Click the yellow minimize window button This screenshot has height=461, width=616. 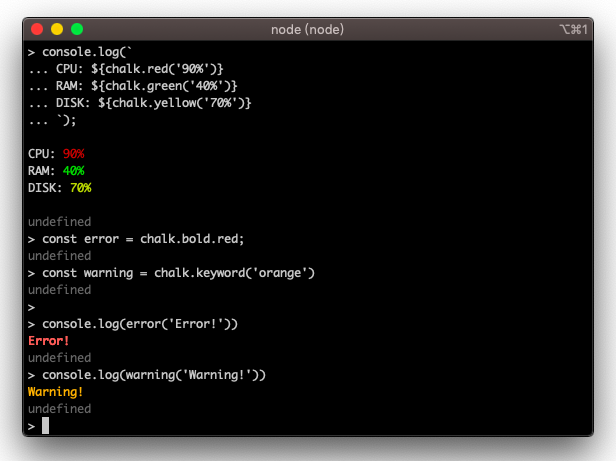pos(57,29)
